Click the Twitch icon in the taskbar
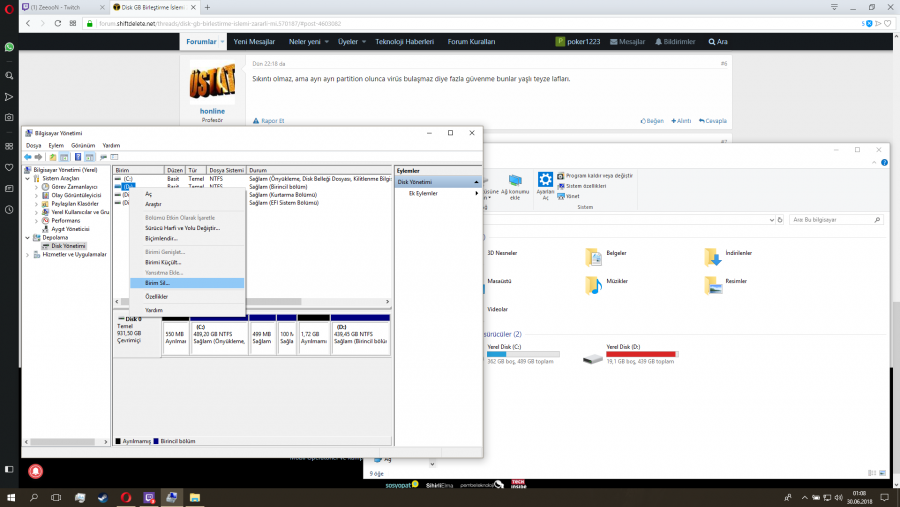900x507 pixels. click(x=148, y=497)
